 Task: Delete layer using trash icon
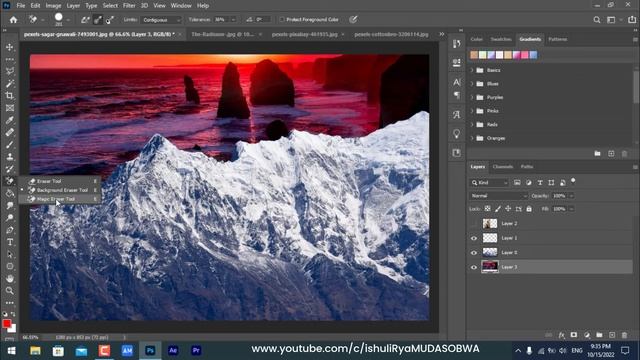point(624,335)
